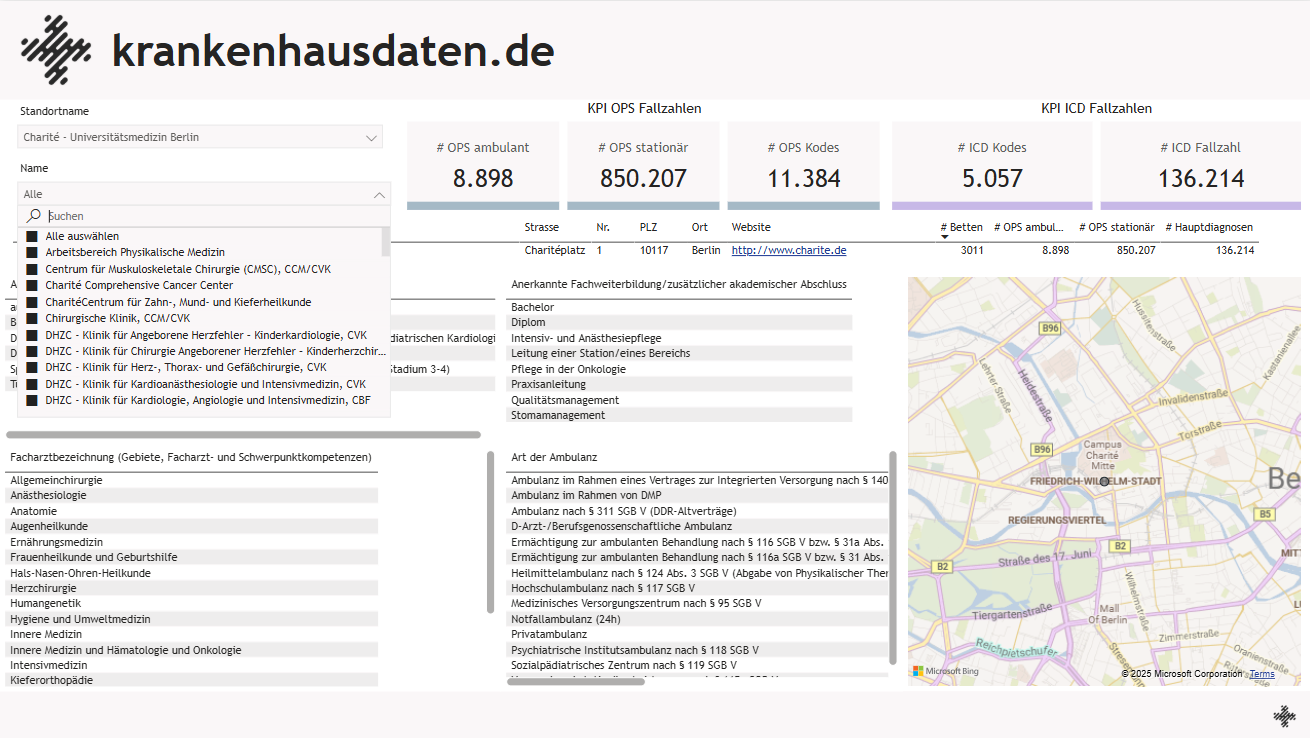Select 'Qualitätsmanagement' row
Screen dimensions: 1310x738
(x=679, y=400)
